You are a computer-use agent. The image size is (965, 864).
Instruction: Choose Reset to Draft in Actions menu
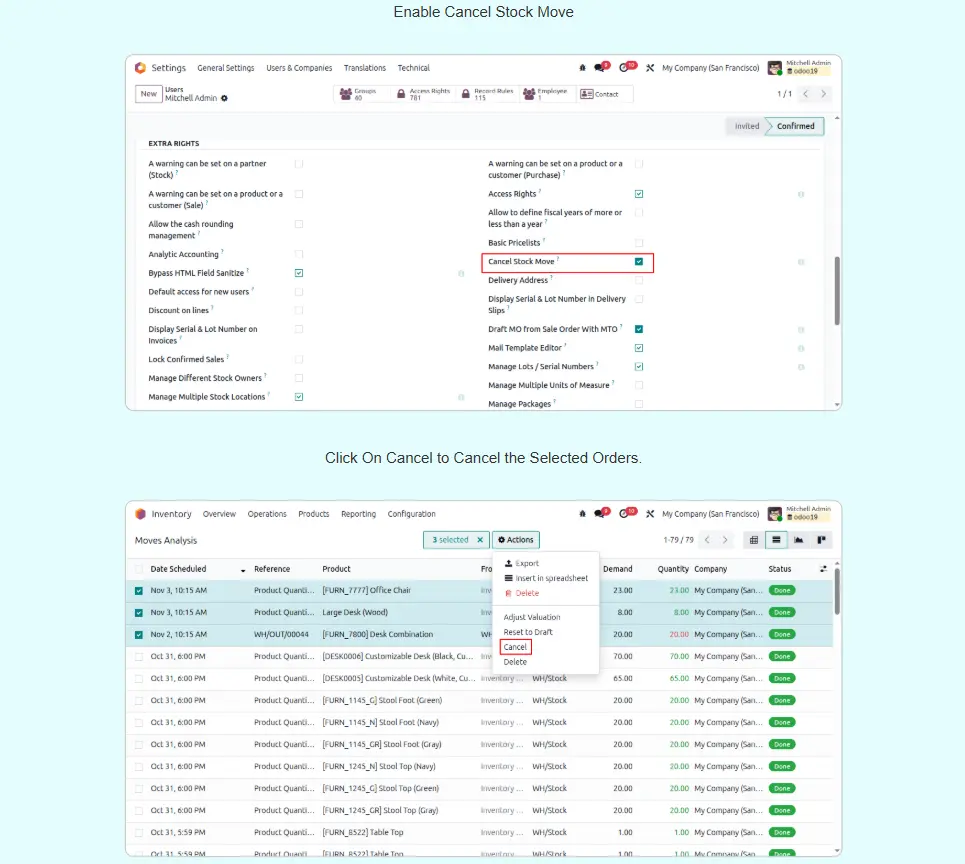528,632
